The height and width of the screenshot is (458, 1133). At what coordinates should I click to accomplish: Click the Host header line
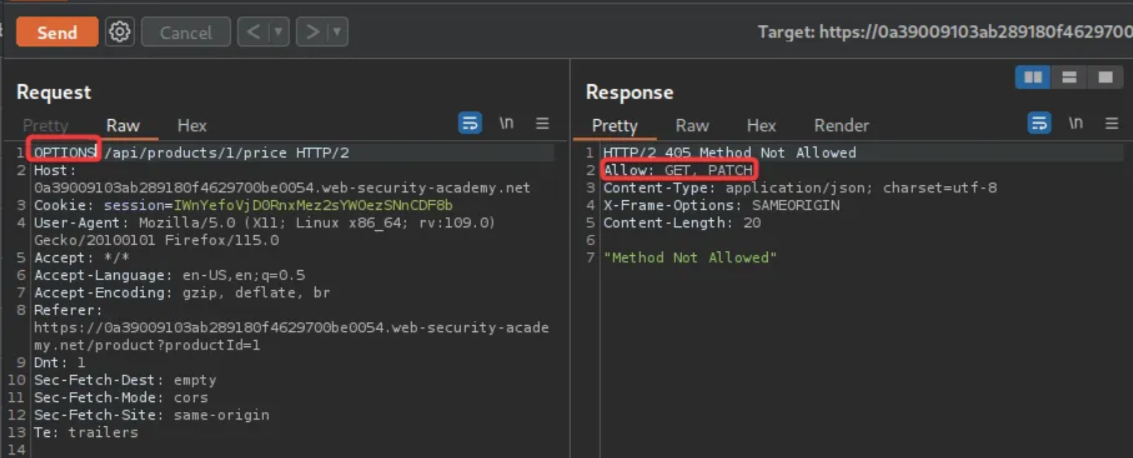point(282,179)
